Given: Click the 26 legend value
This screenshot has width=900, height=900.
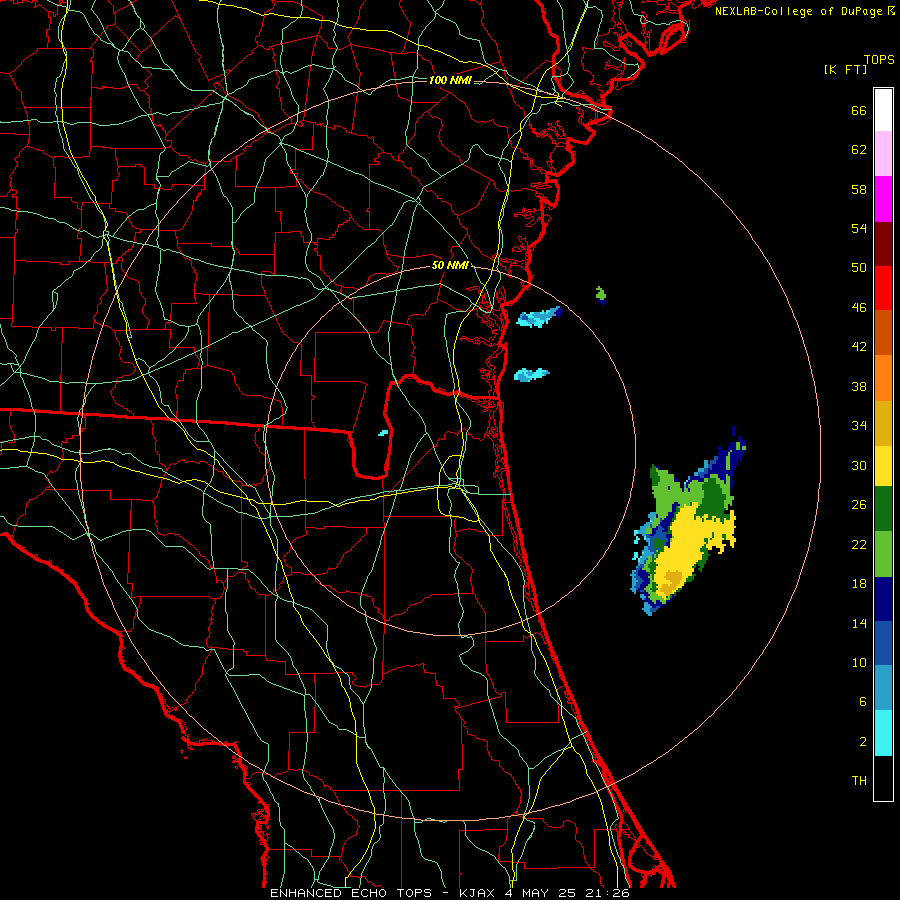Looking at the screenshot, I should (x=859, y=505).
